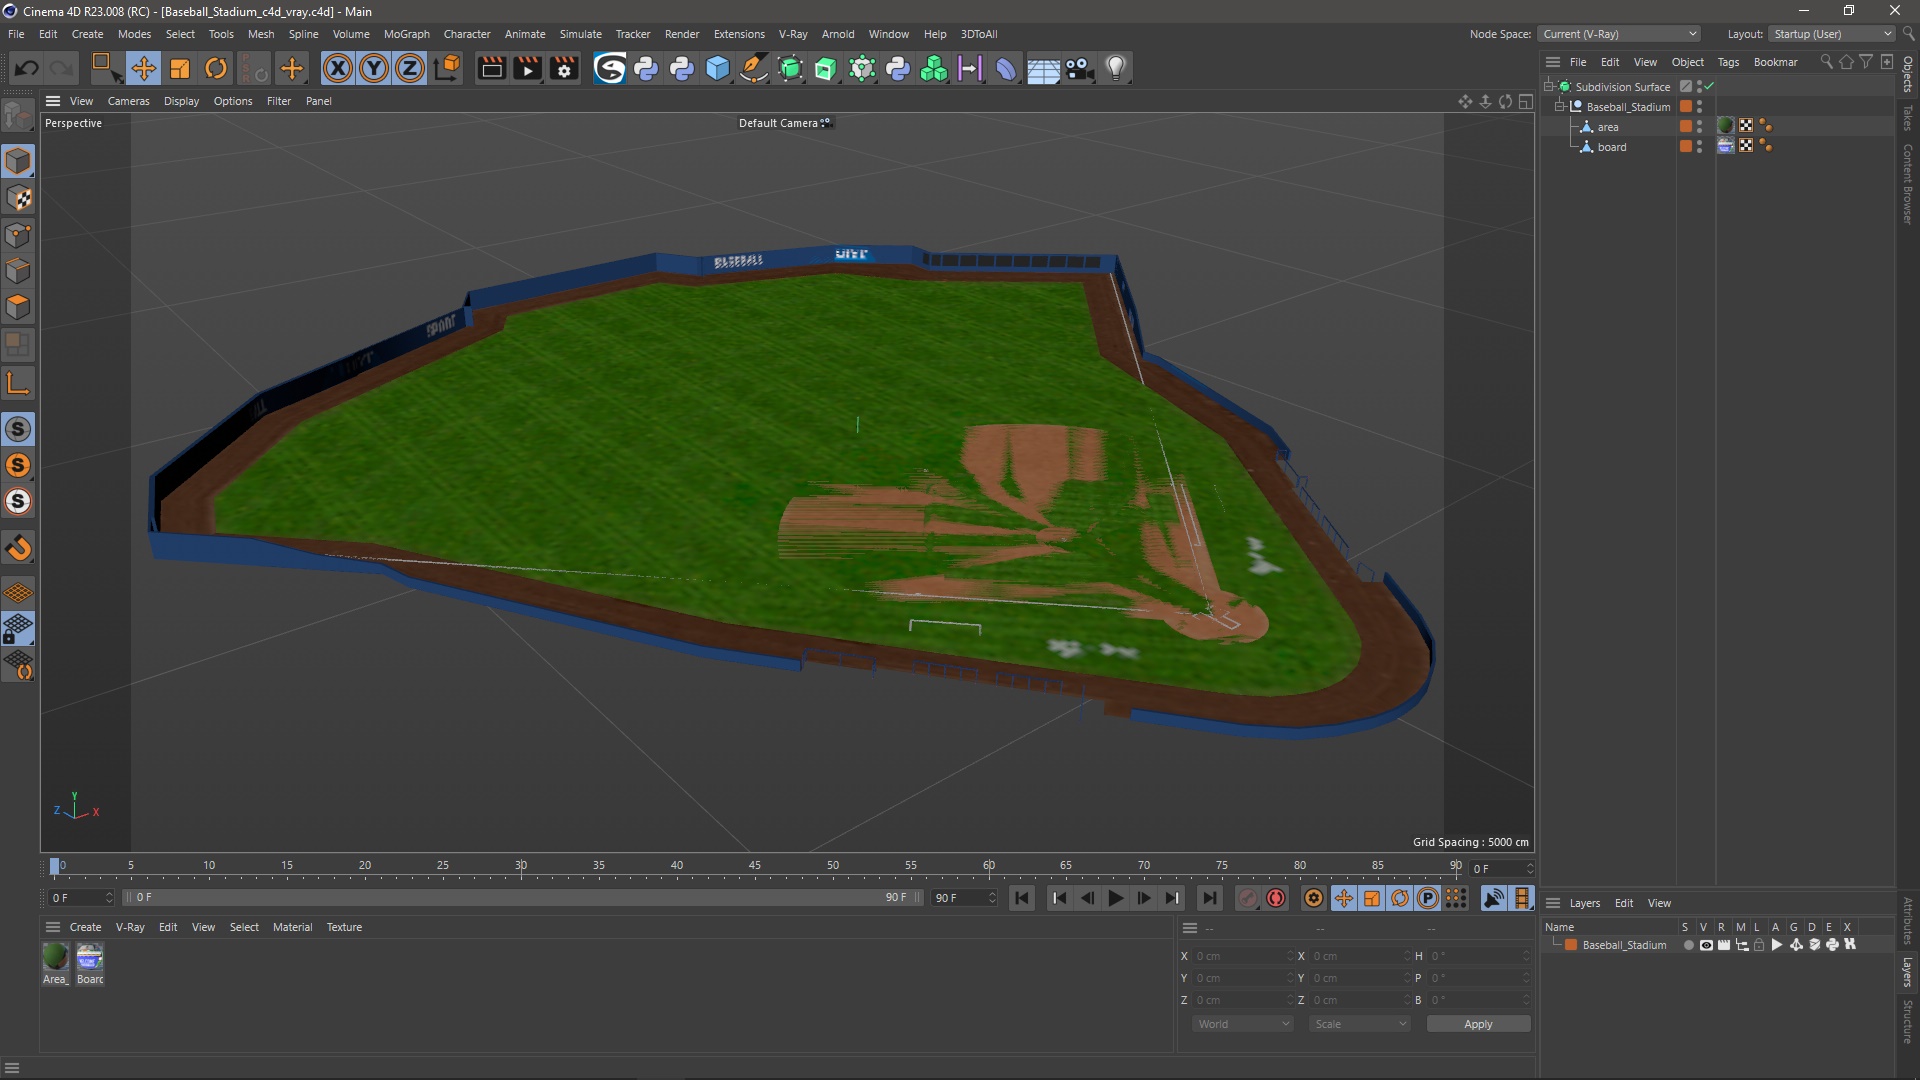Open viewport hamburger menu
The image size is (1920, 1080).
(53, 101)
